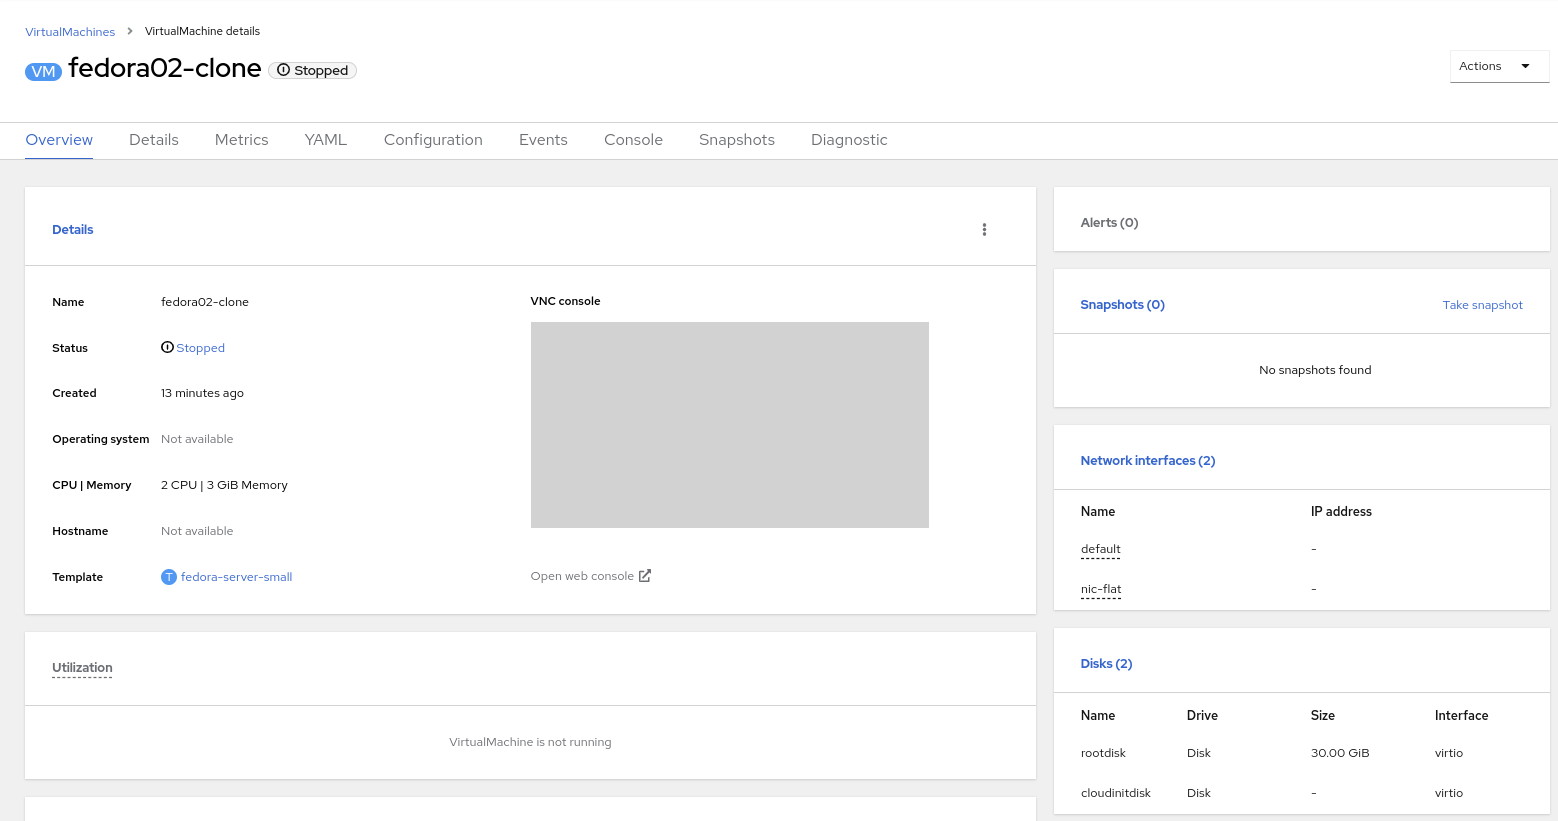This screenshot has height=821, width=1558.
Task: Switch to the YAML tab
Action: coord(325,140)
